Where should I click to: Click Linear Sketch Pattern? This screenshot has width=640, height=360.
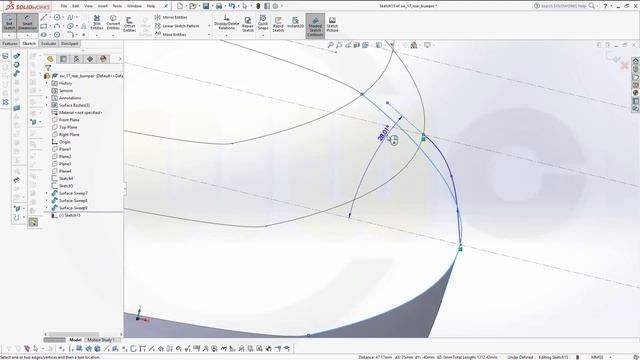coord(177,26)
